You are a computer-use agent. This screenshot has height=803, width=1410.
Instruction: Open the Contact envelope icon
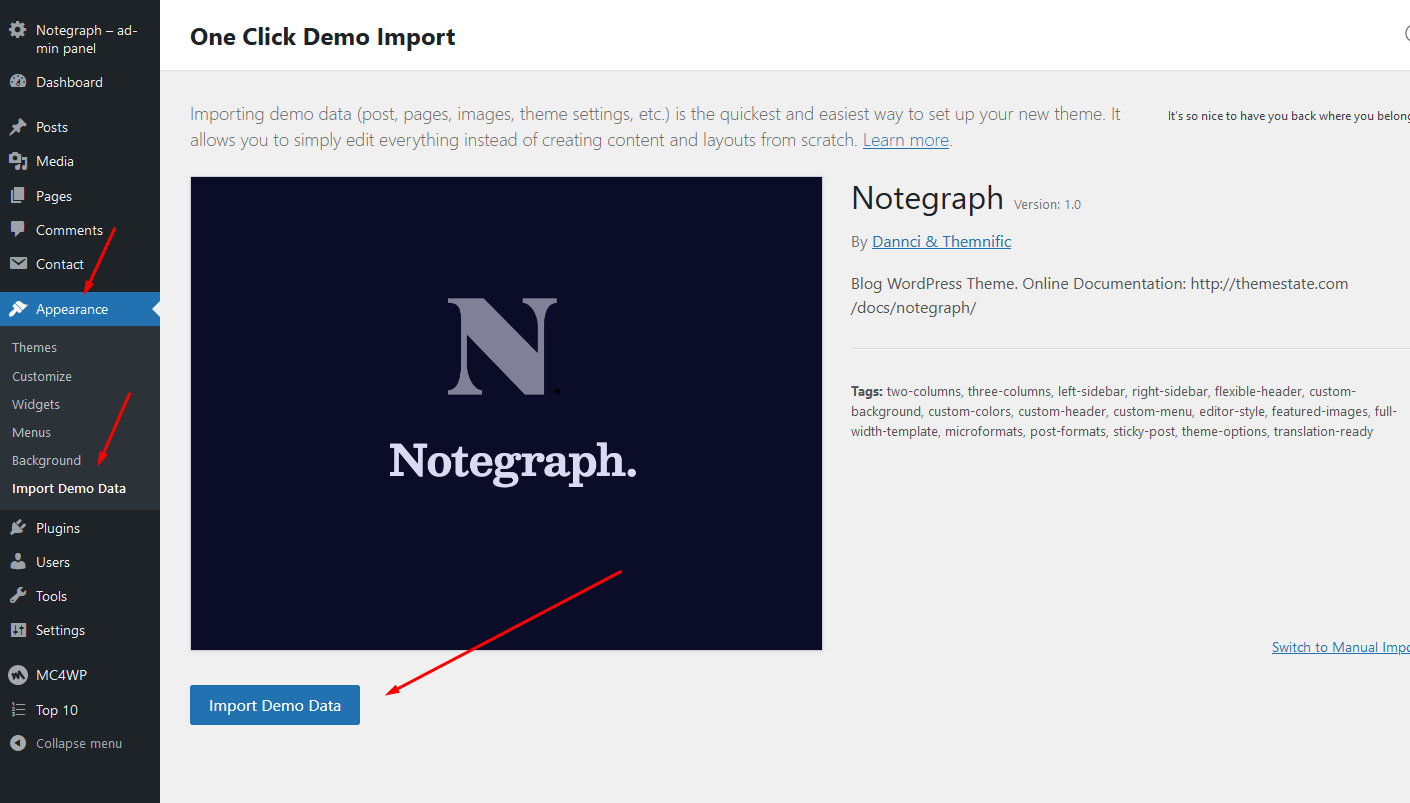(17, 263)
